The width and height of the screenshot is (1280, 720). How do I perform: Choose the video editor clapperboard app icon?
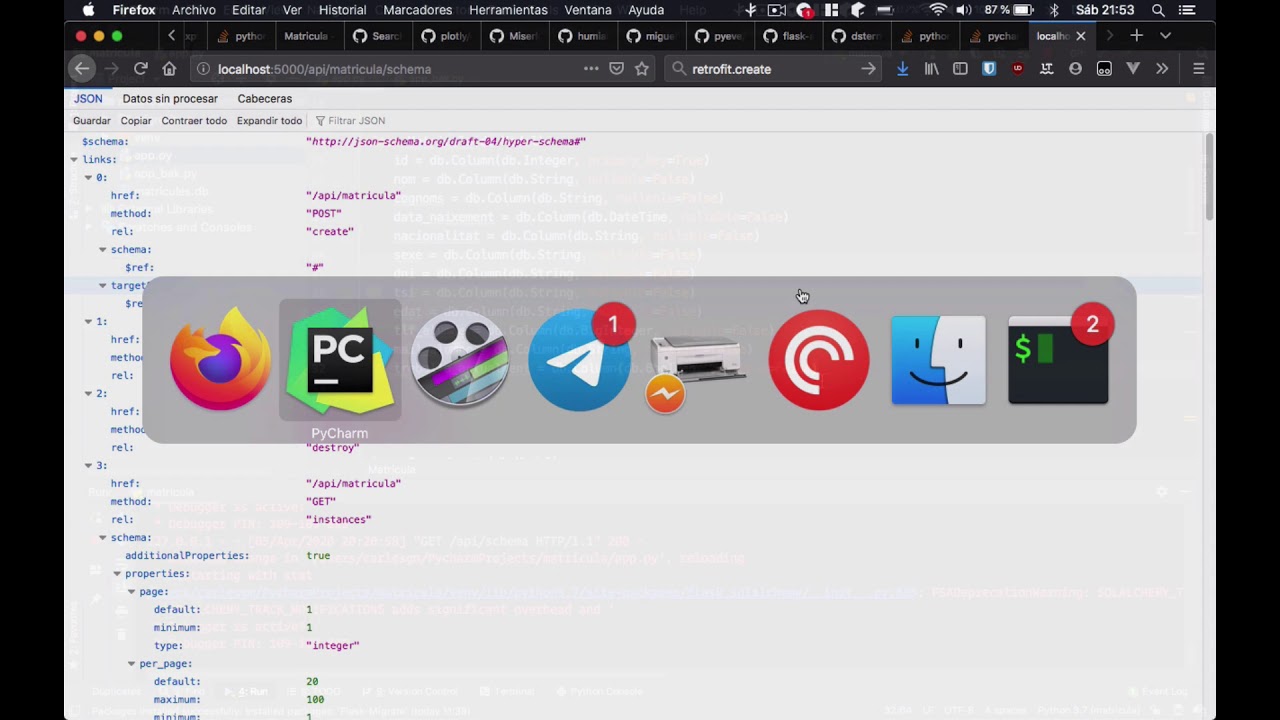click(x=460, y=360)
